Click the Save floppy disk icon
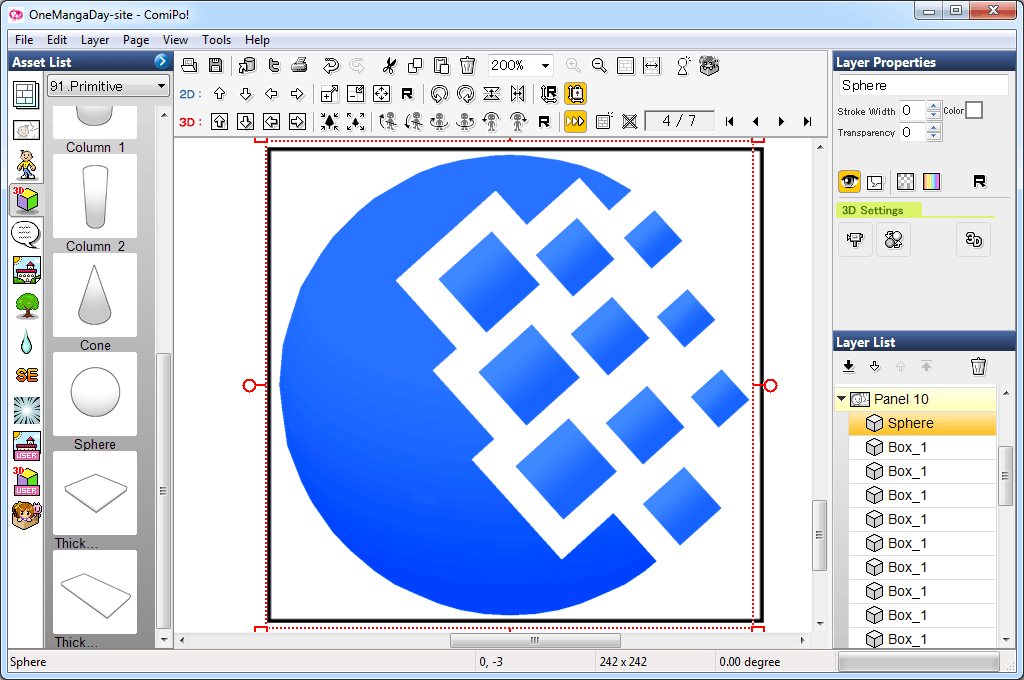This screenshot has height=680, width=1024. (216, 65)
